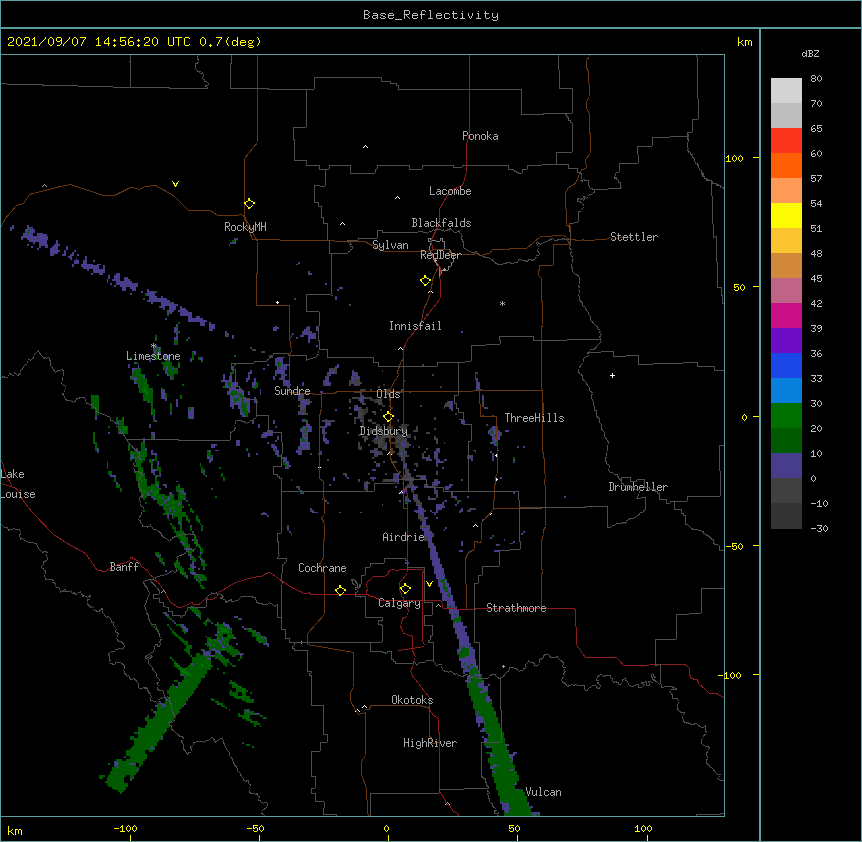
Task: Click the dBZ legend heading
Action: pyautogui.click(x=810, y=53)
